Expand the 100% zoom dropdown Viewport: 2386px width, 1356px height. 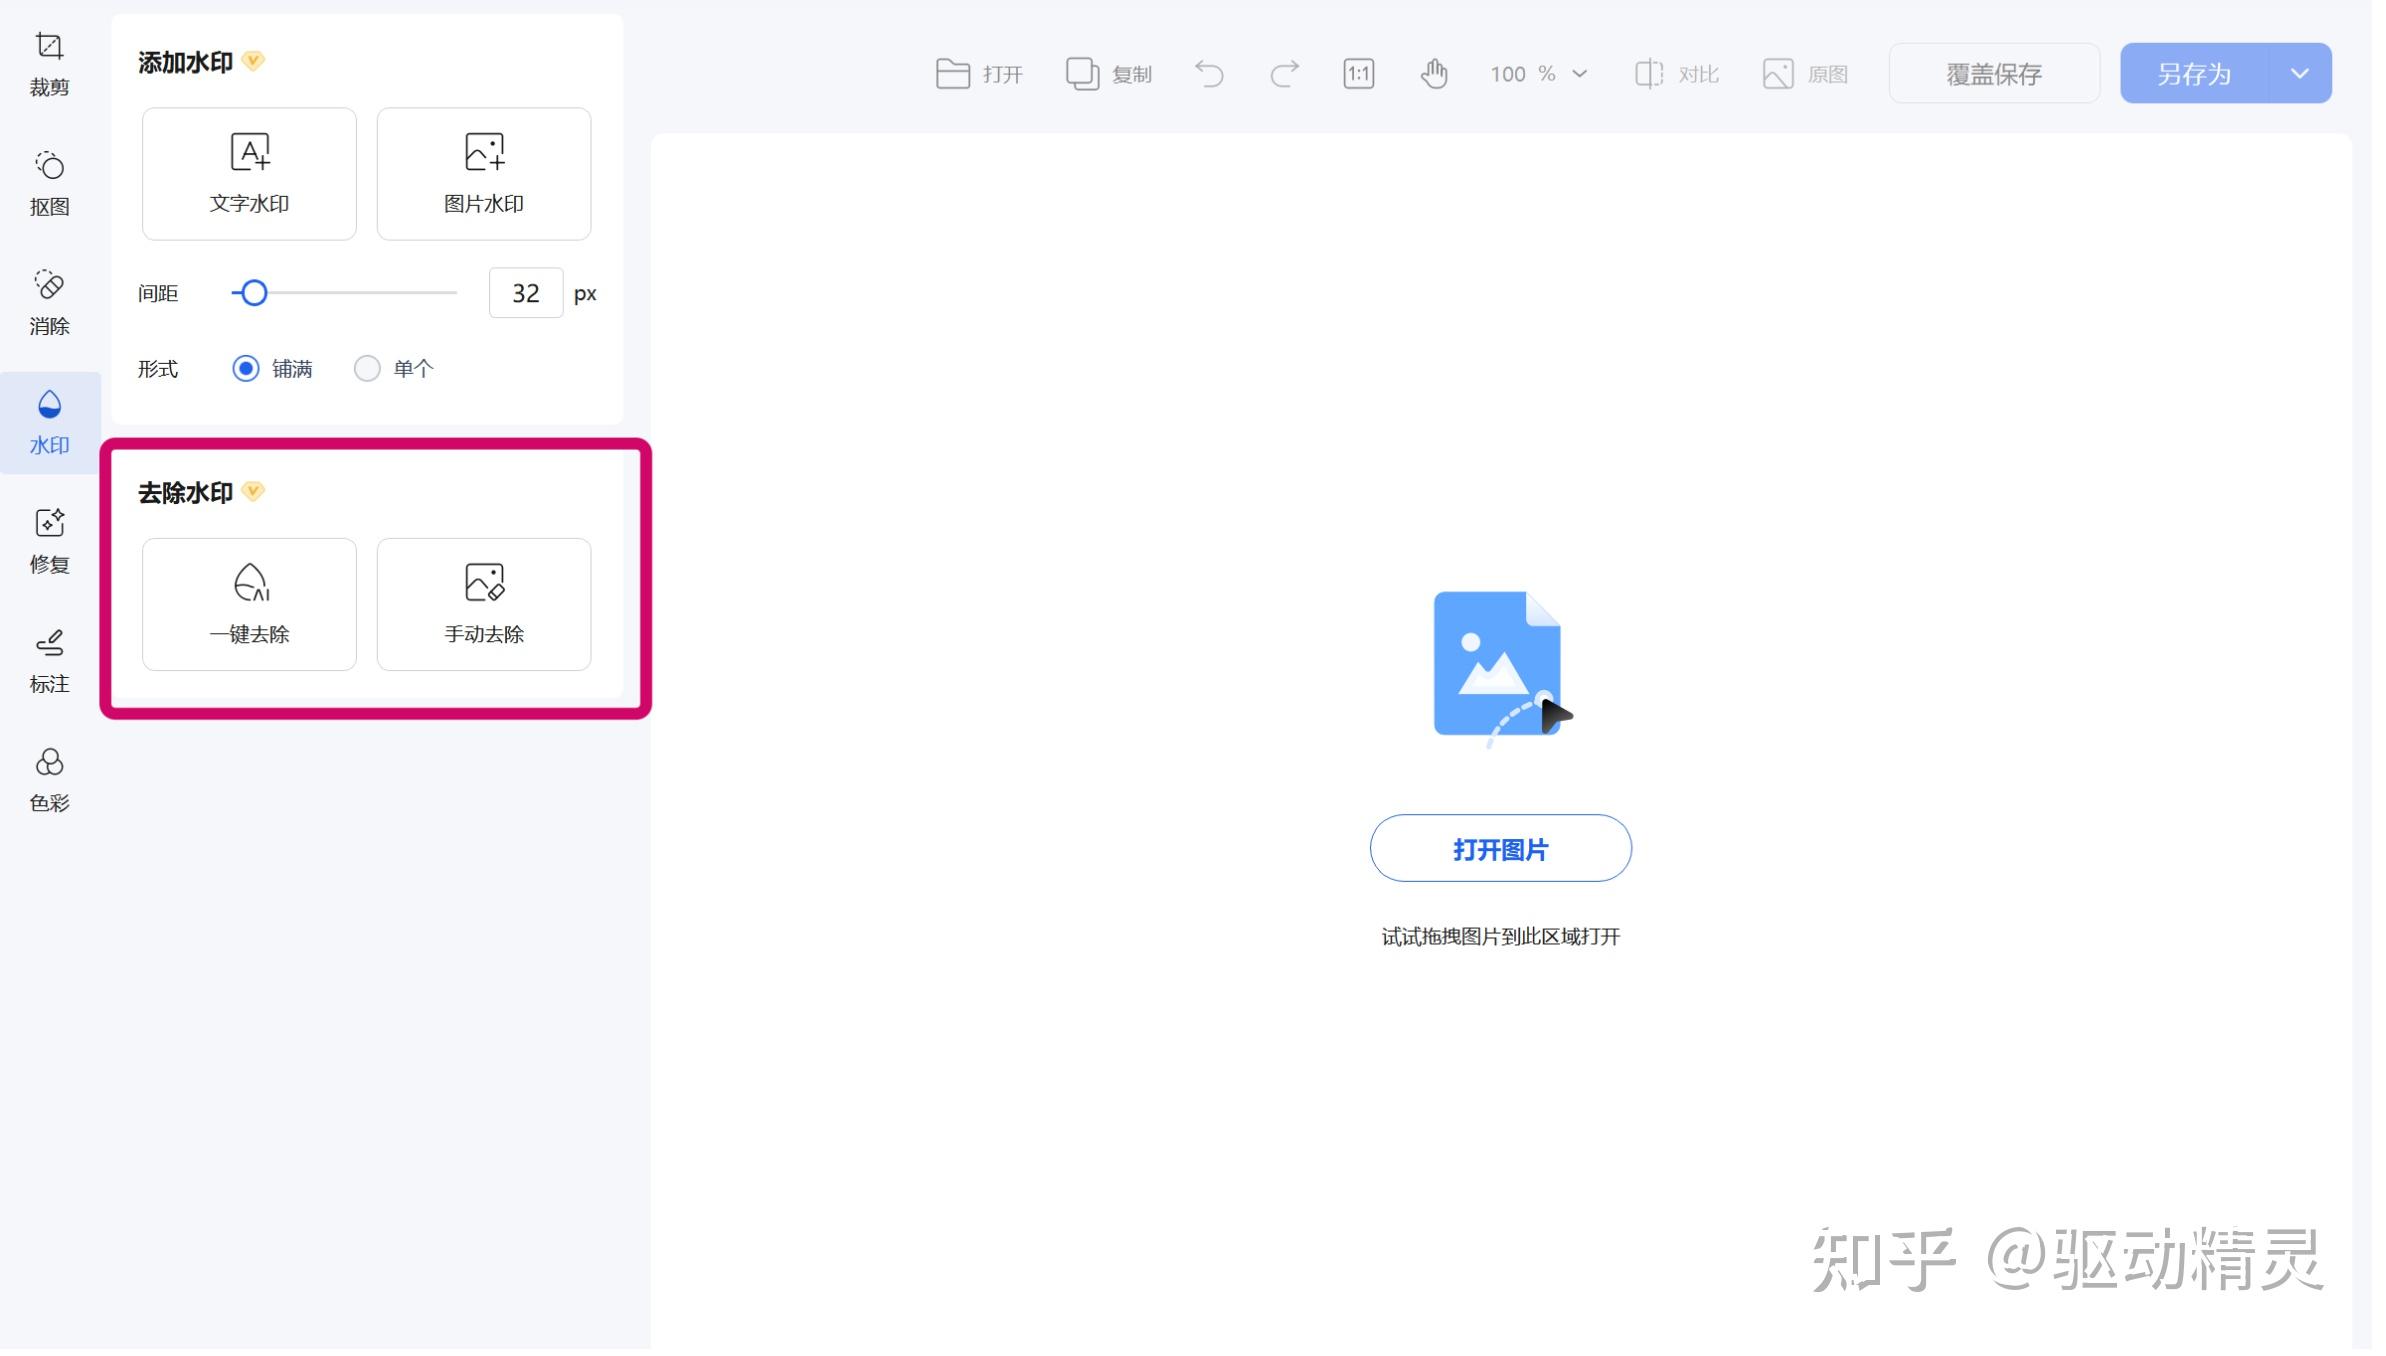click(x=1579, y=74)
